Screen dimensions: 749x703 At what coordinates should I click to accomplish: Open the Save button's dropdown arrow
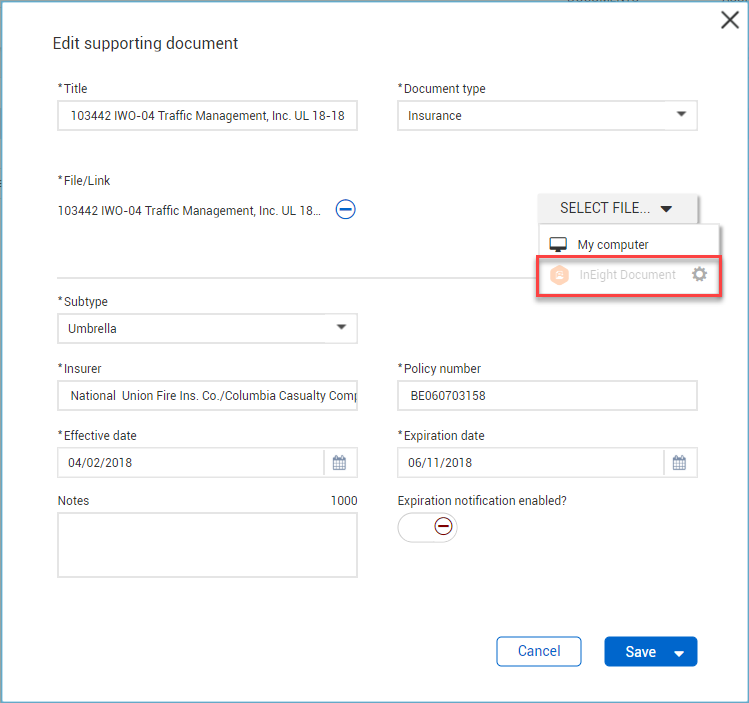click(x=680, y=653)
